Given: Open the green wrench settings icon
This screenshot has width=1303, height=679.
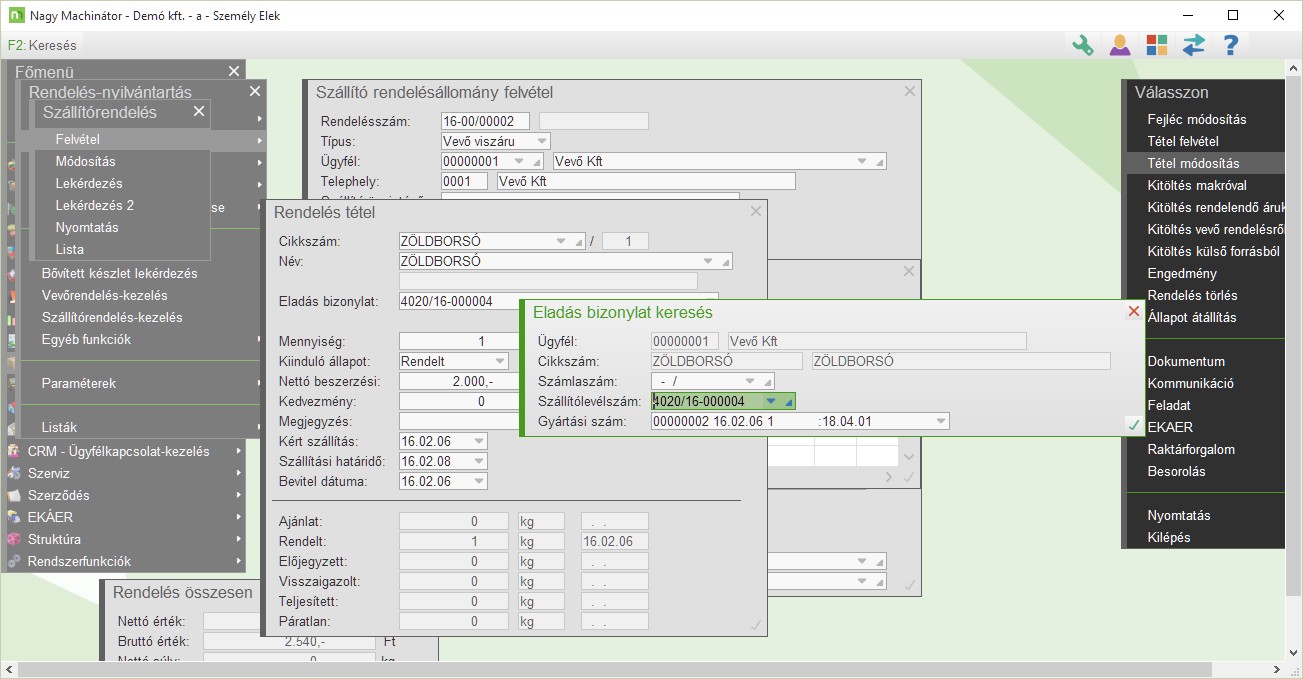Looking at the screenshot, I should click(x=1082, y=45).
